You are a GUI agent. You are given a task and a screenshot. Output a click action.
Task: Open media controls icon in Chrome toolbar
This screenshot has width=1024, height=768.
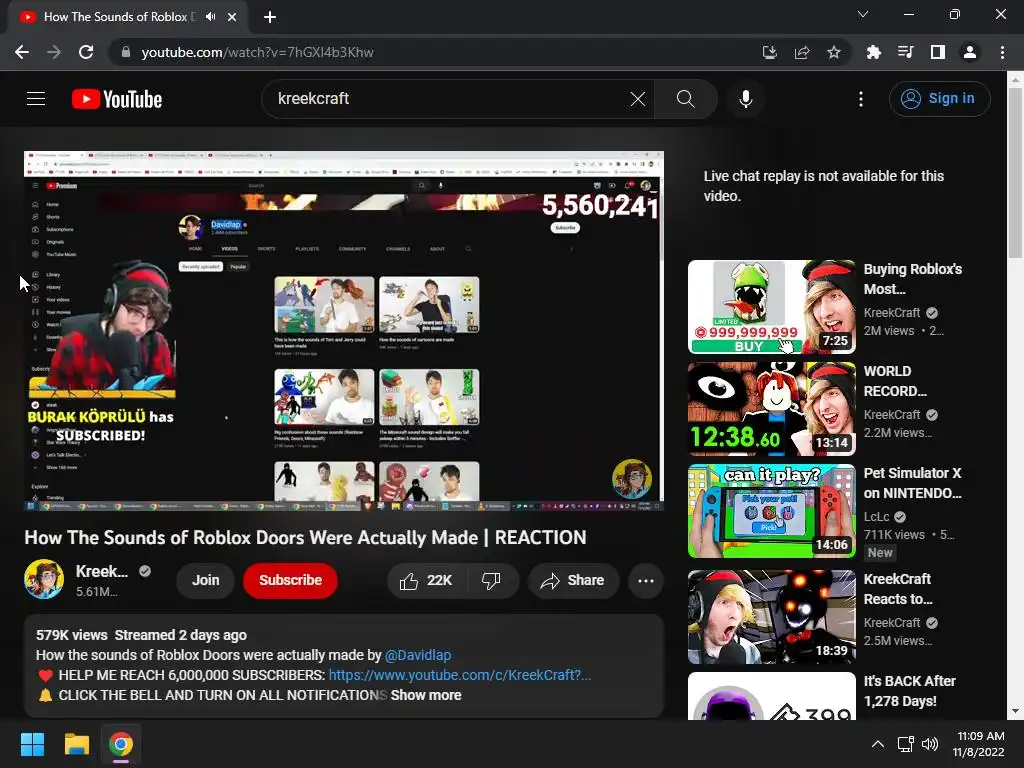905,52
